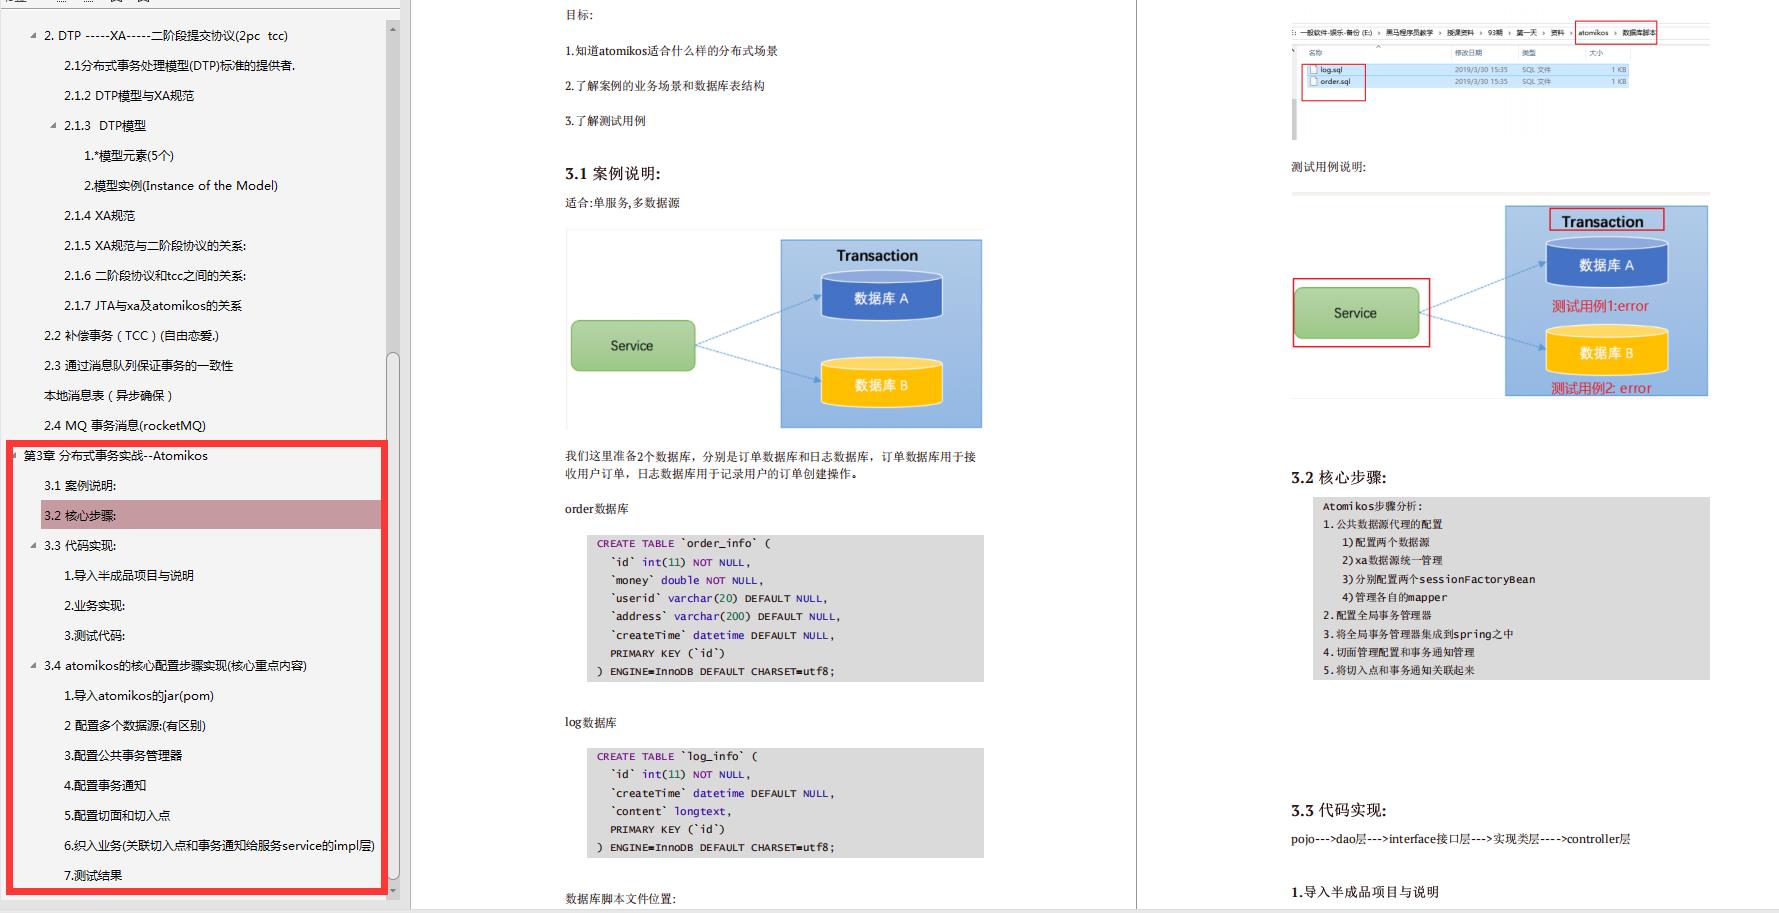Image resolution: width=1779 pixels, height=913 pixels.
Task: Select '第3章 分布式事务实战--Atomikos' chapter bookmark
Action: tap(116, 456)
